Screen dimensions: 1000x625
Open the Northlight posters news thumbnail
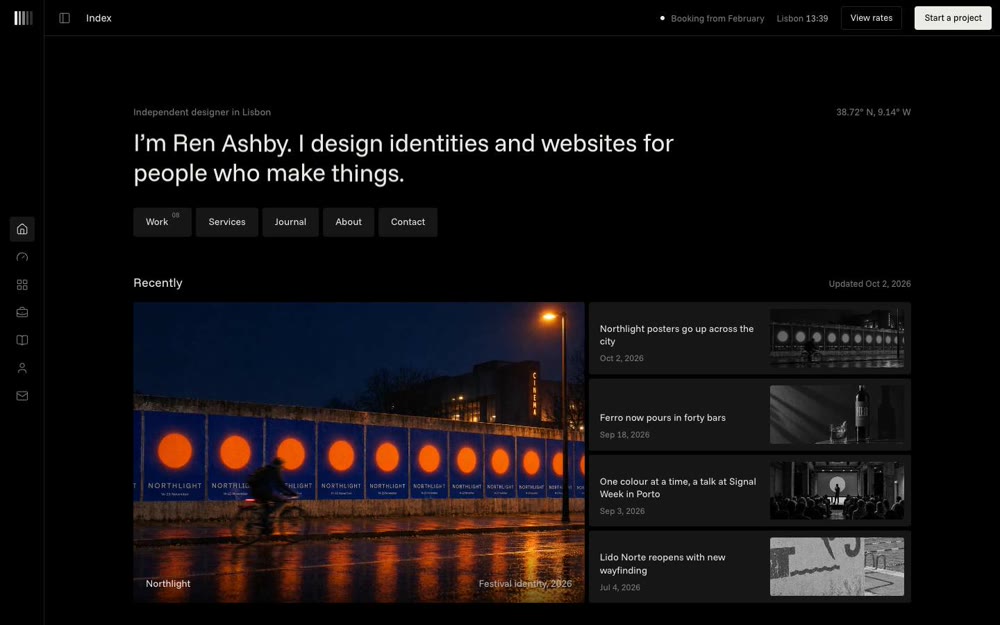tap(837, 338)
